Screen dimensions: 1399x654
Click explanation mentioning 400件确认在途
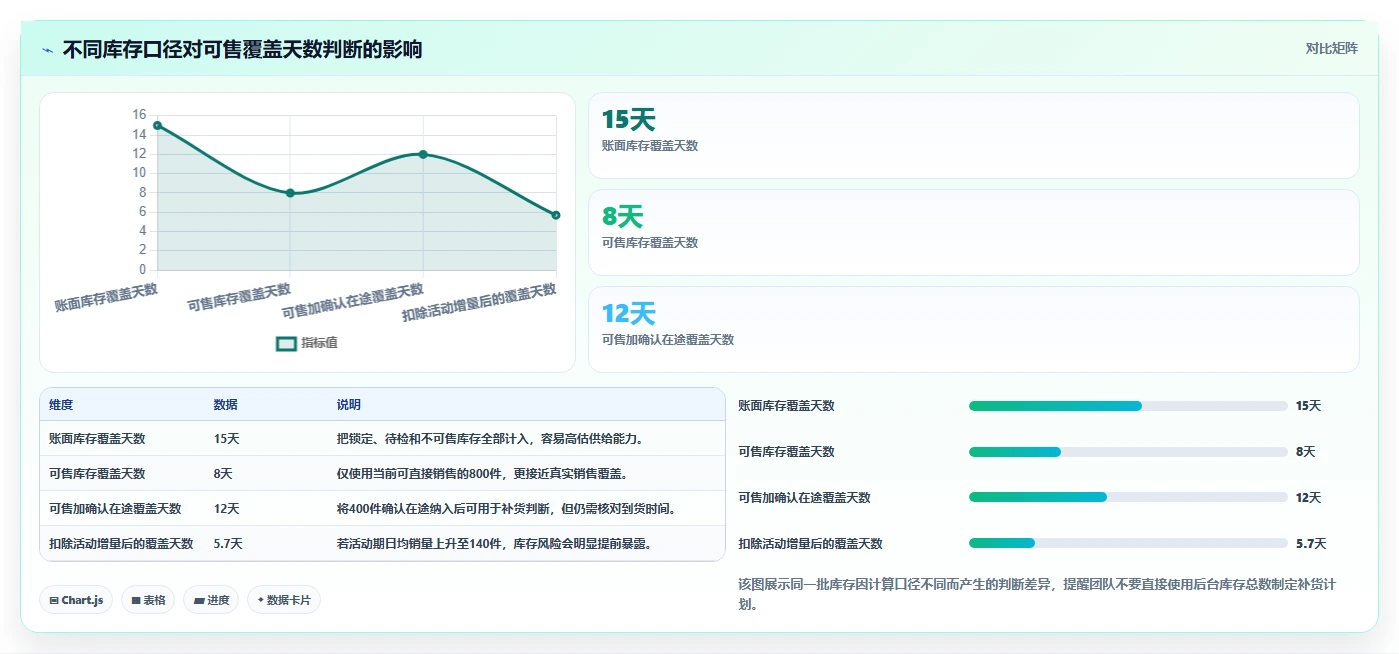507,509
